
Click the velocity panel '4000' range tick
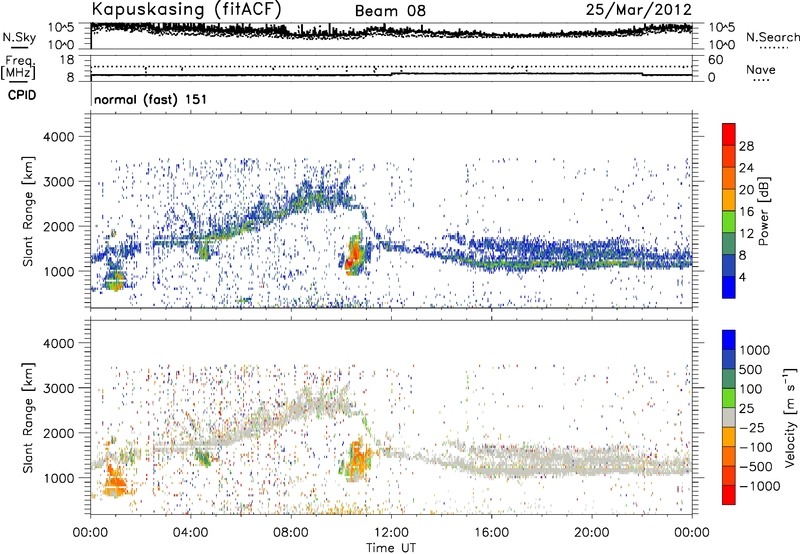[x=58, y=343]
